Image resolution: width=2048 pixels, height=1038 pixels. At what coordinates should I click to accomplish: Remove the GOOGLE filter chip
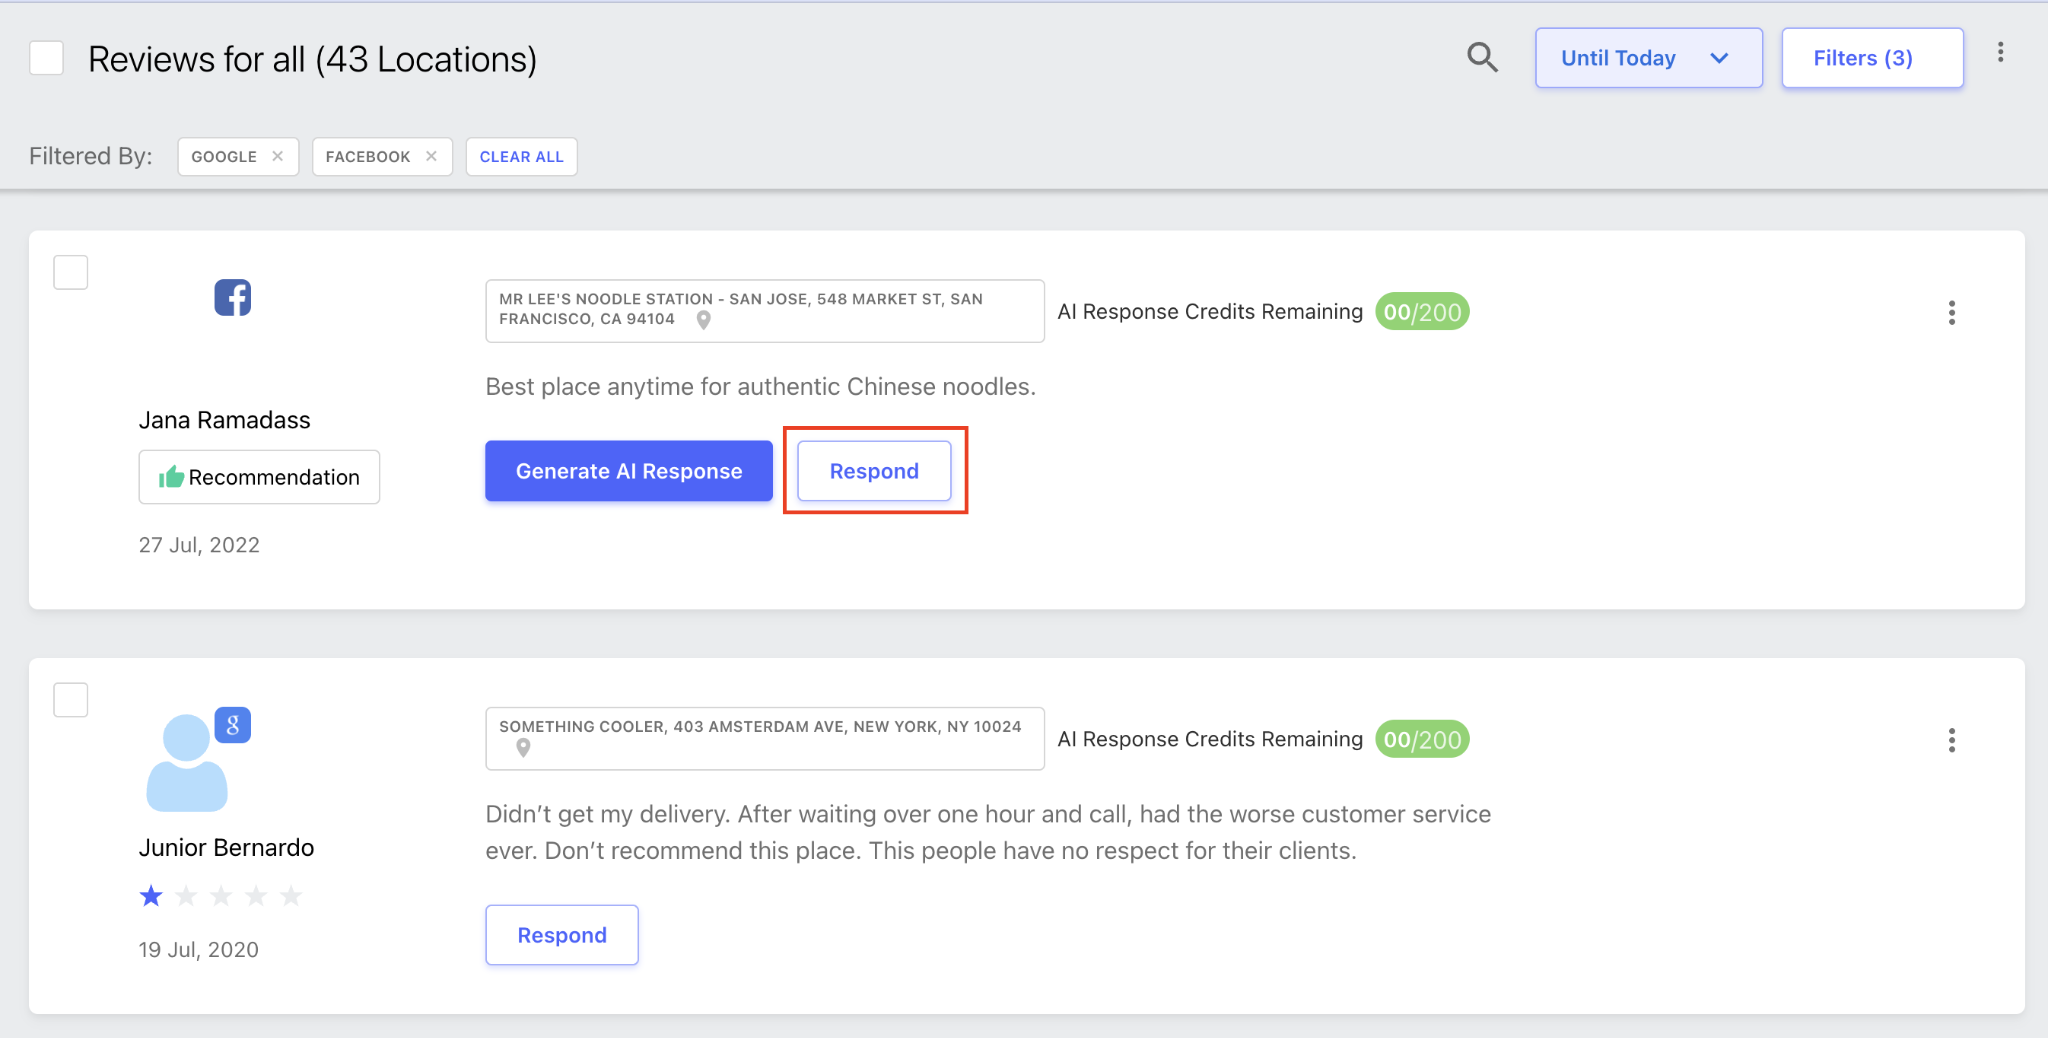coord(278,156)
